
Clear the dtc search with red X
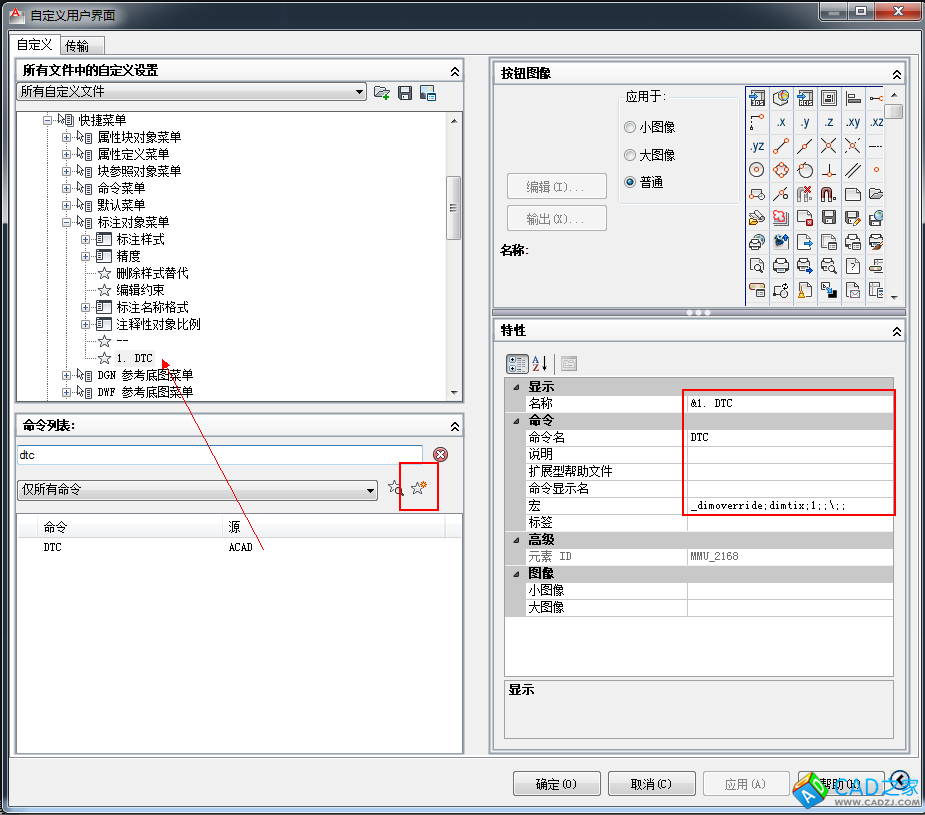tap(440, 455)
